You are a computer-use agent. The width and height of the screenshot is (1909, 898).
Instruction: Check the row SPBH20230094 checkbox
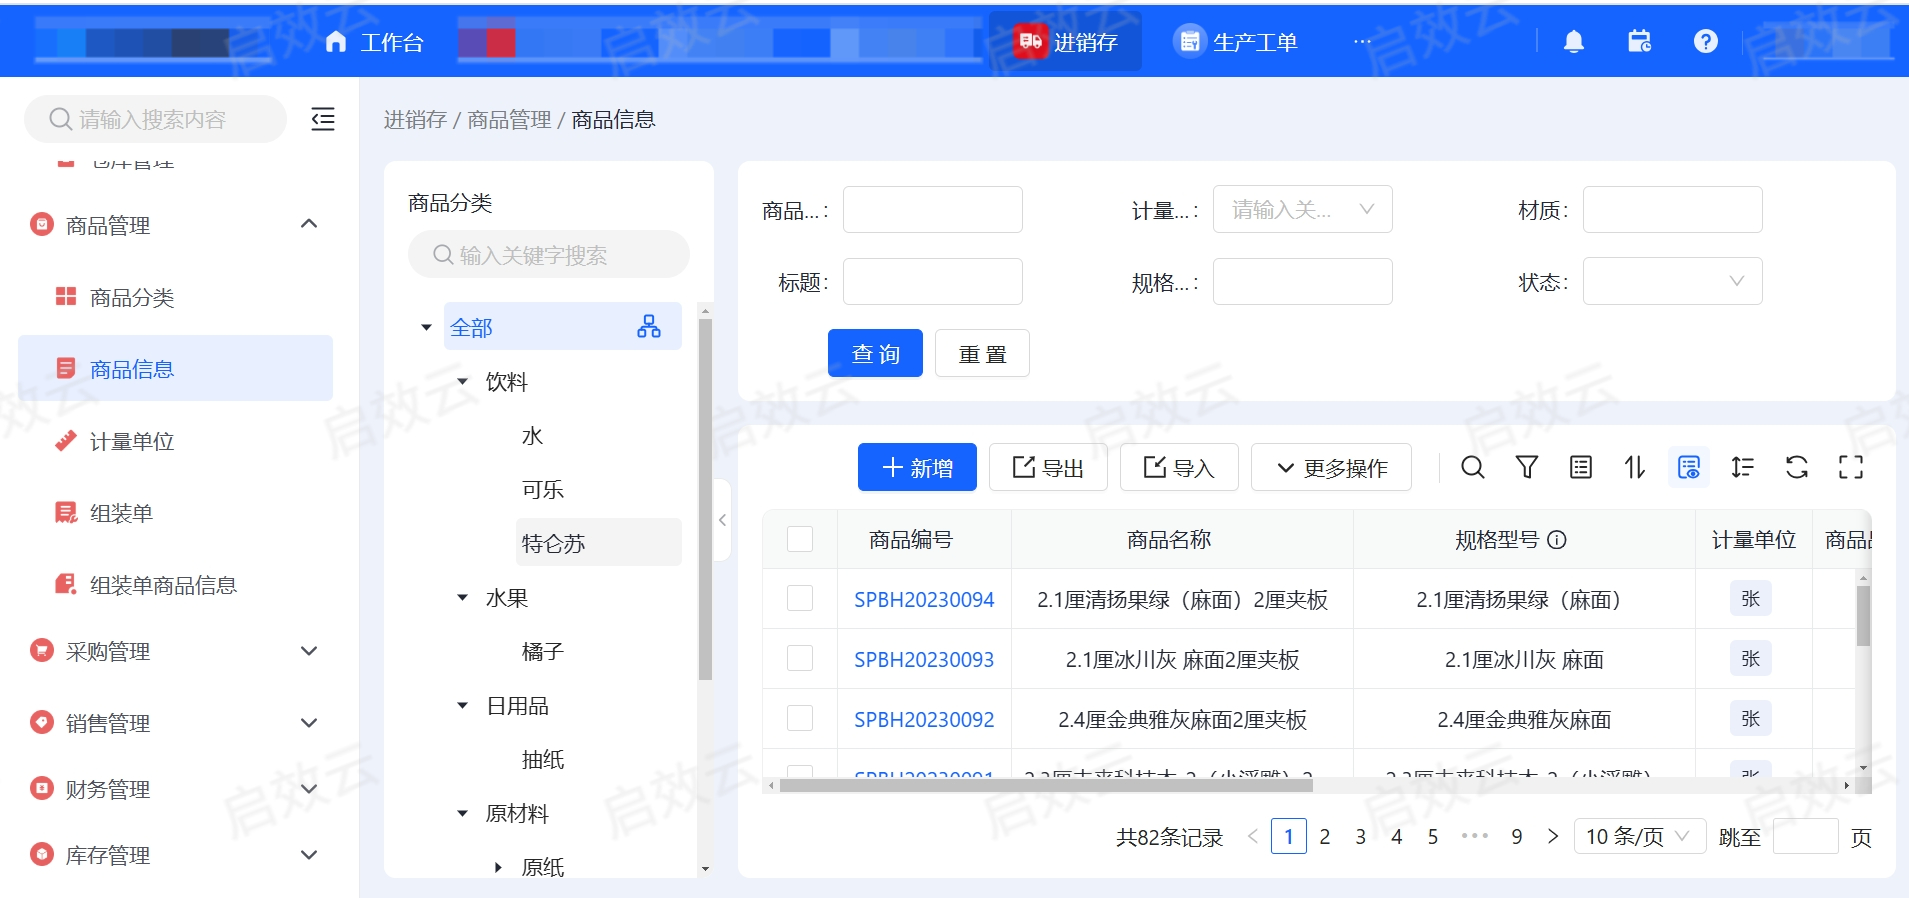pyautogui.click(x=800, y=598)
